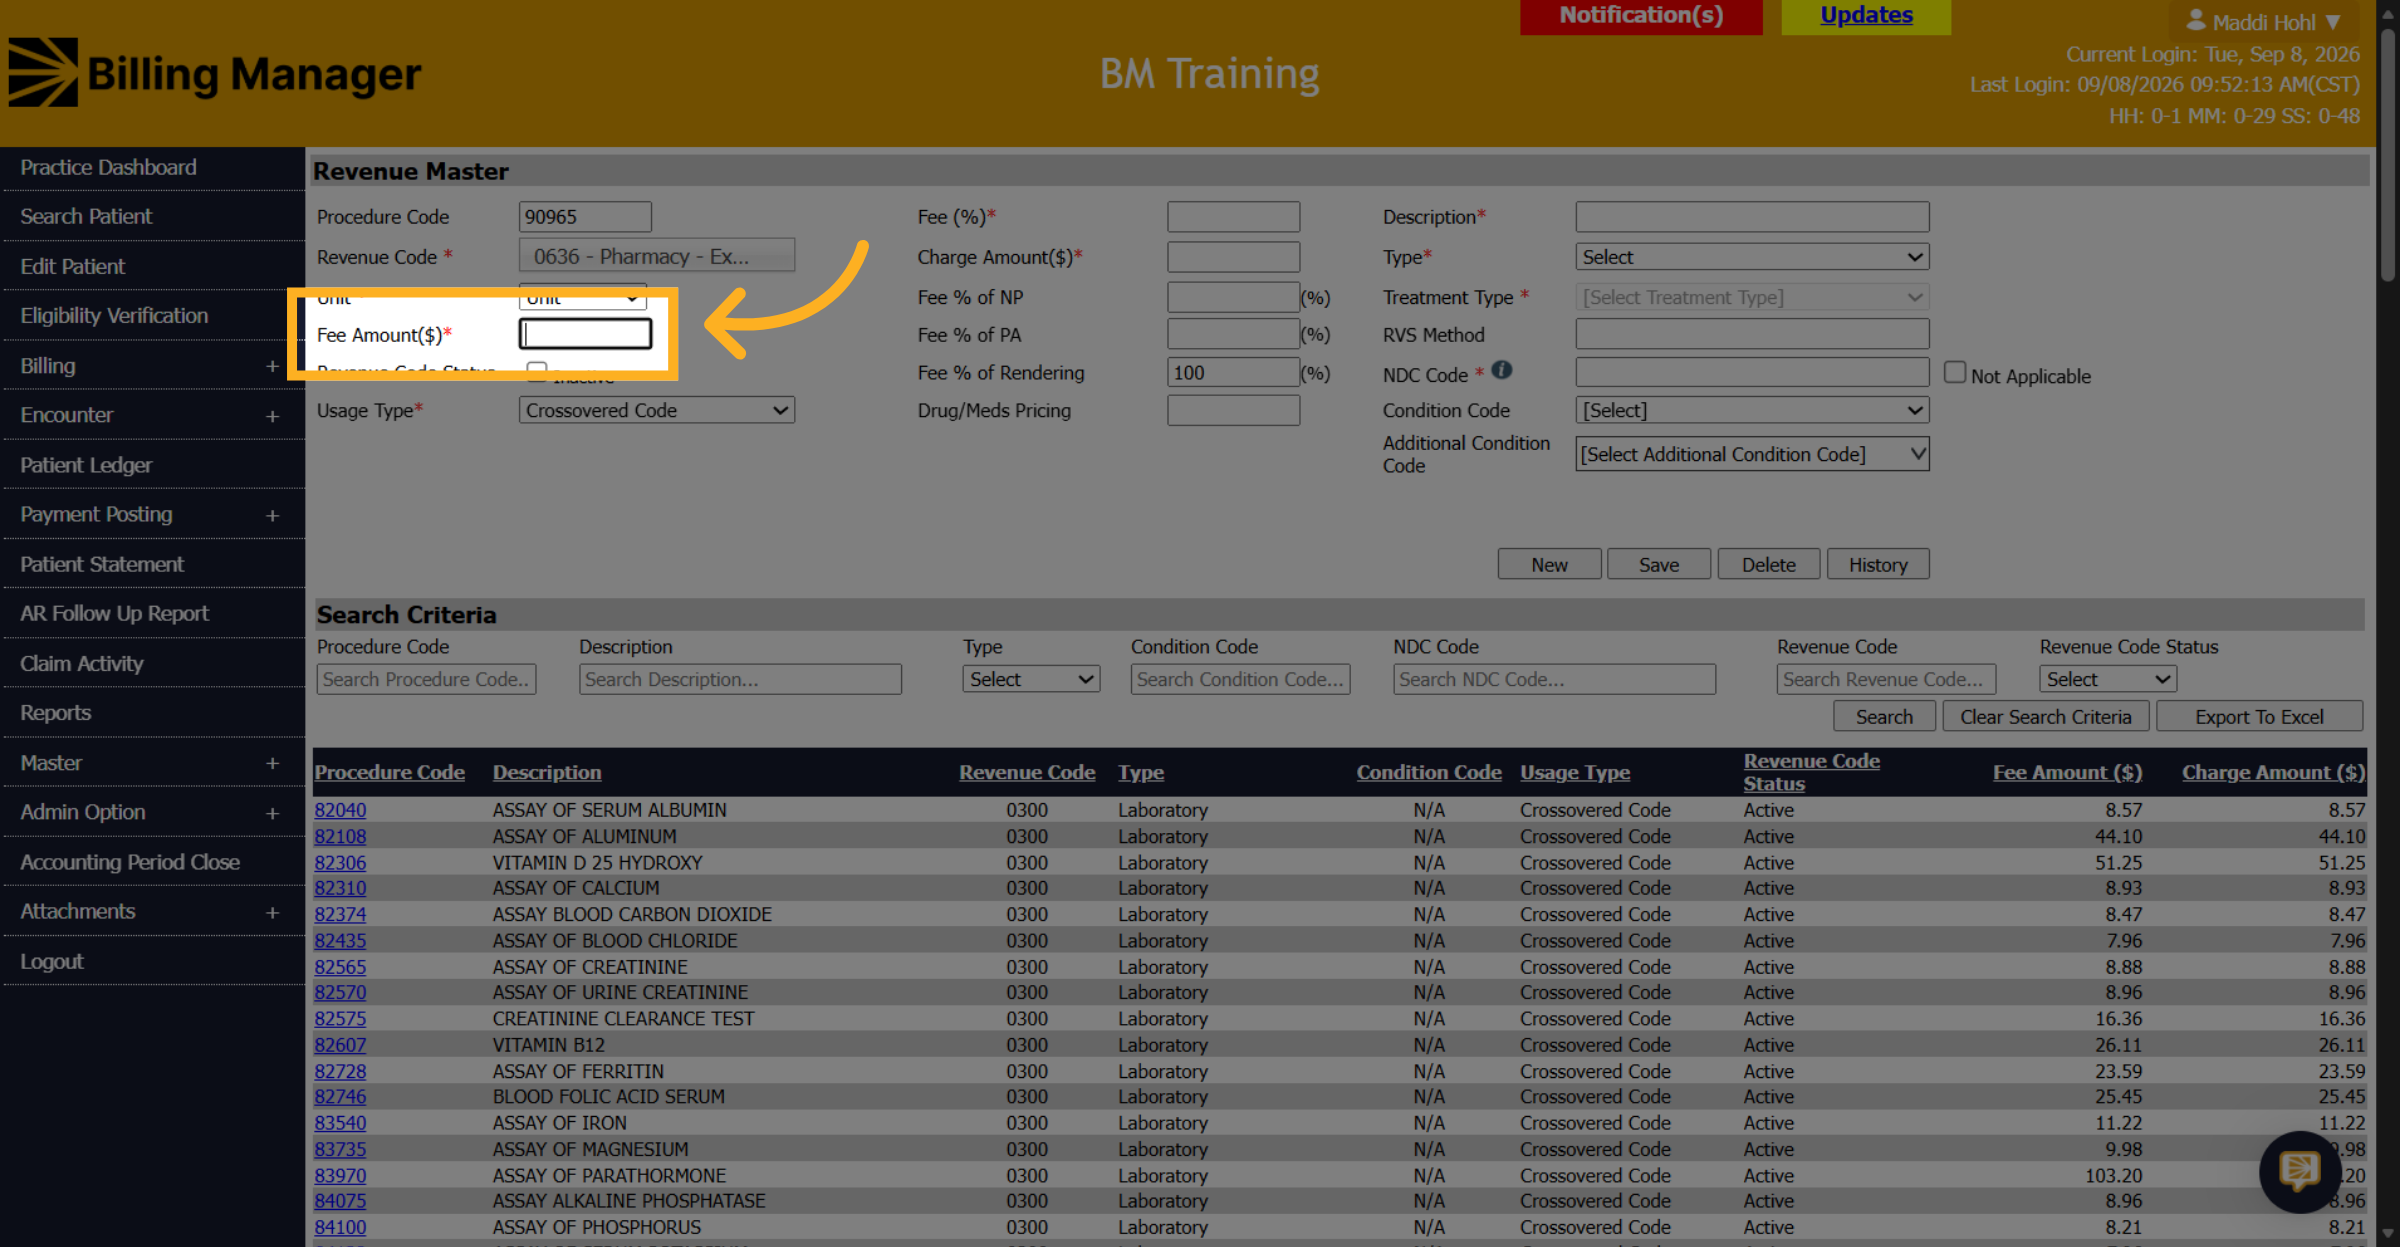Sort by Fee Amount ($) column header
Screen dimensions: 2400x1247
(2067, 773)
